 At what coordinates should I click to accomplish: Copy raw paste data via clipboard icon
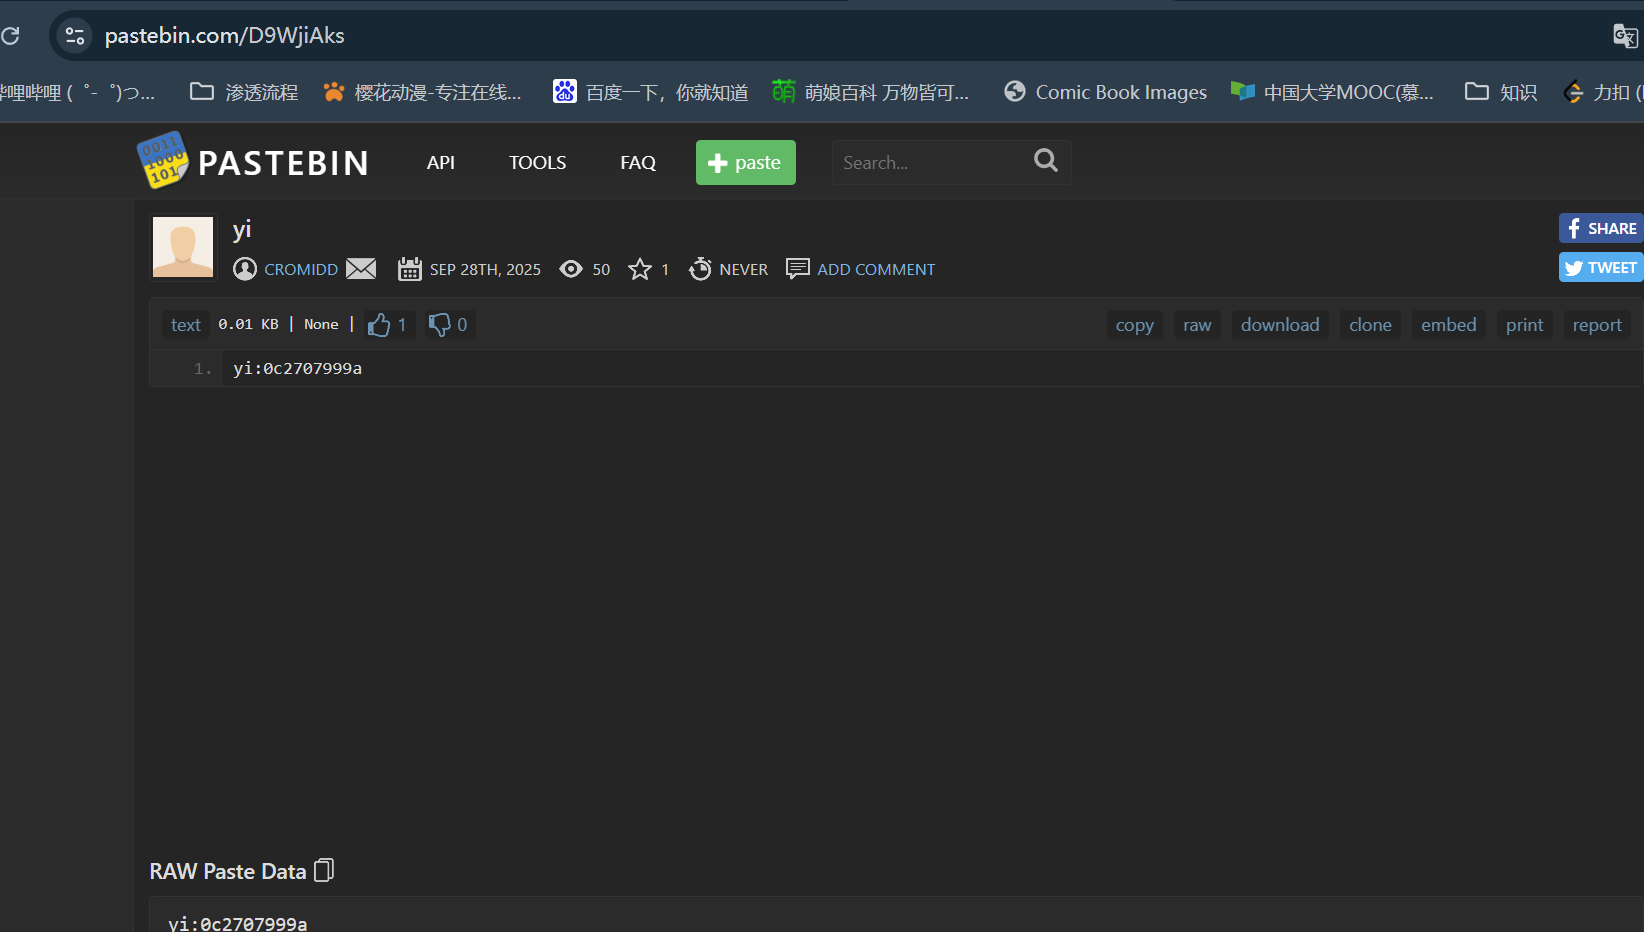click(x=324, y=871)
